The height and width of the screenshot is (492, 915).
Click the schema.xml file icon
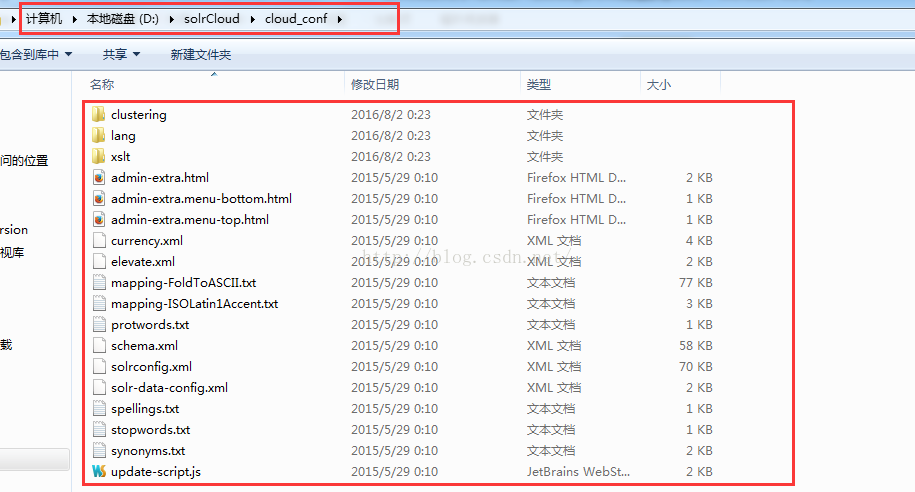[x=99, y=346]
